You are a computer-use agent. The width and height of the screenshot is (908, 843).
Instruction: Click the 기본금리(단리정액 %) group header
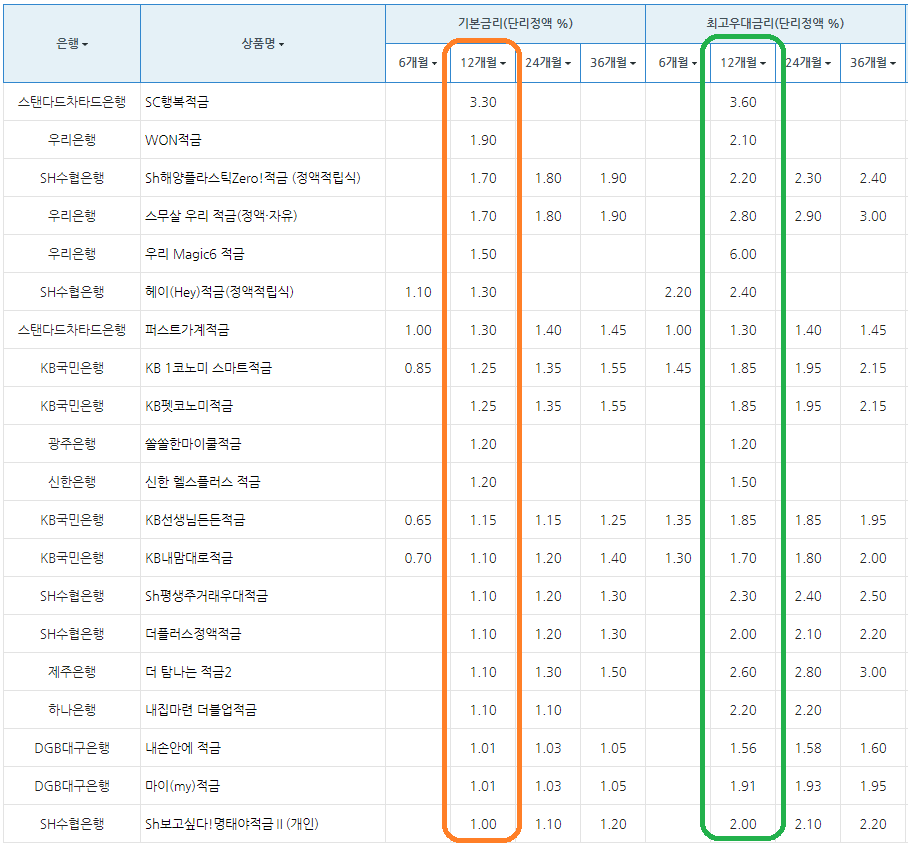pyautogui.click(x=515, y=24)
